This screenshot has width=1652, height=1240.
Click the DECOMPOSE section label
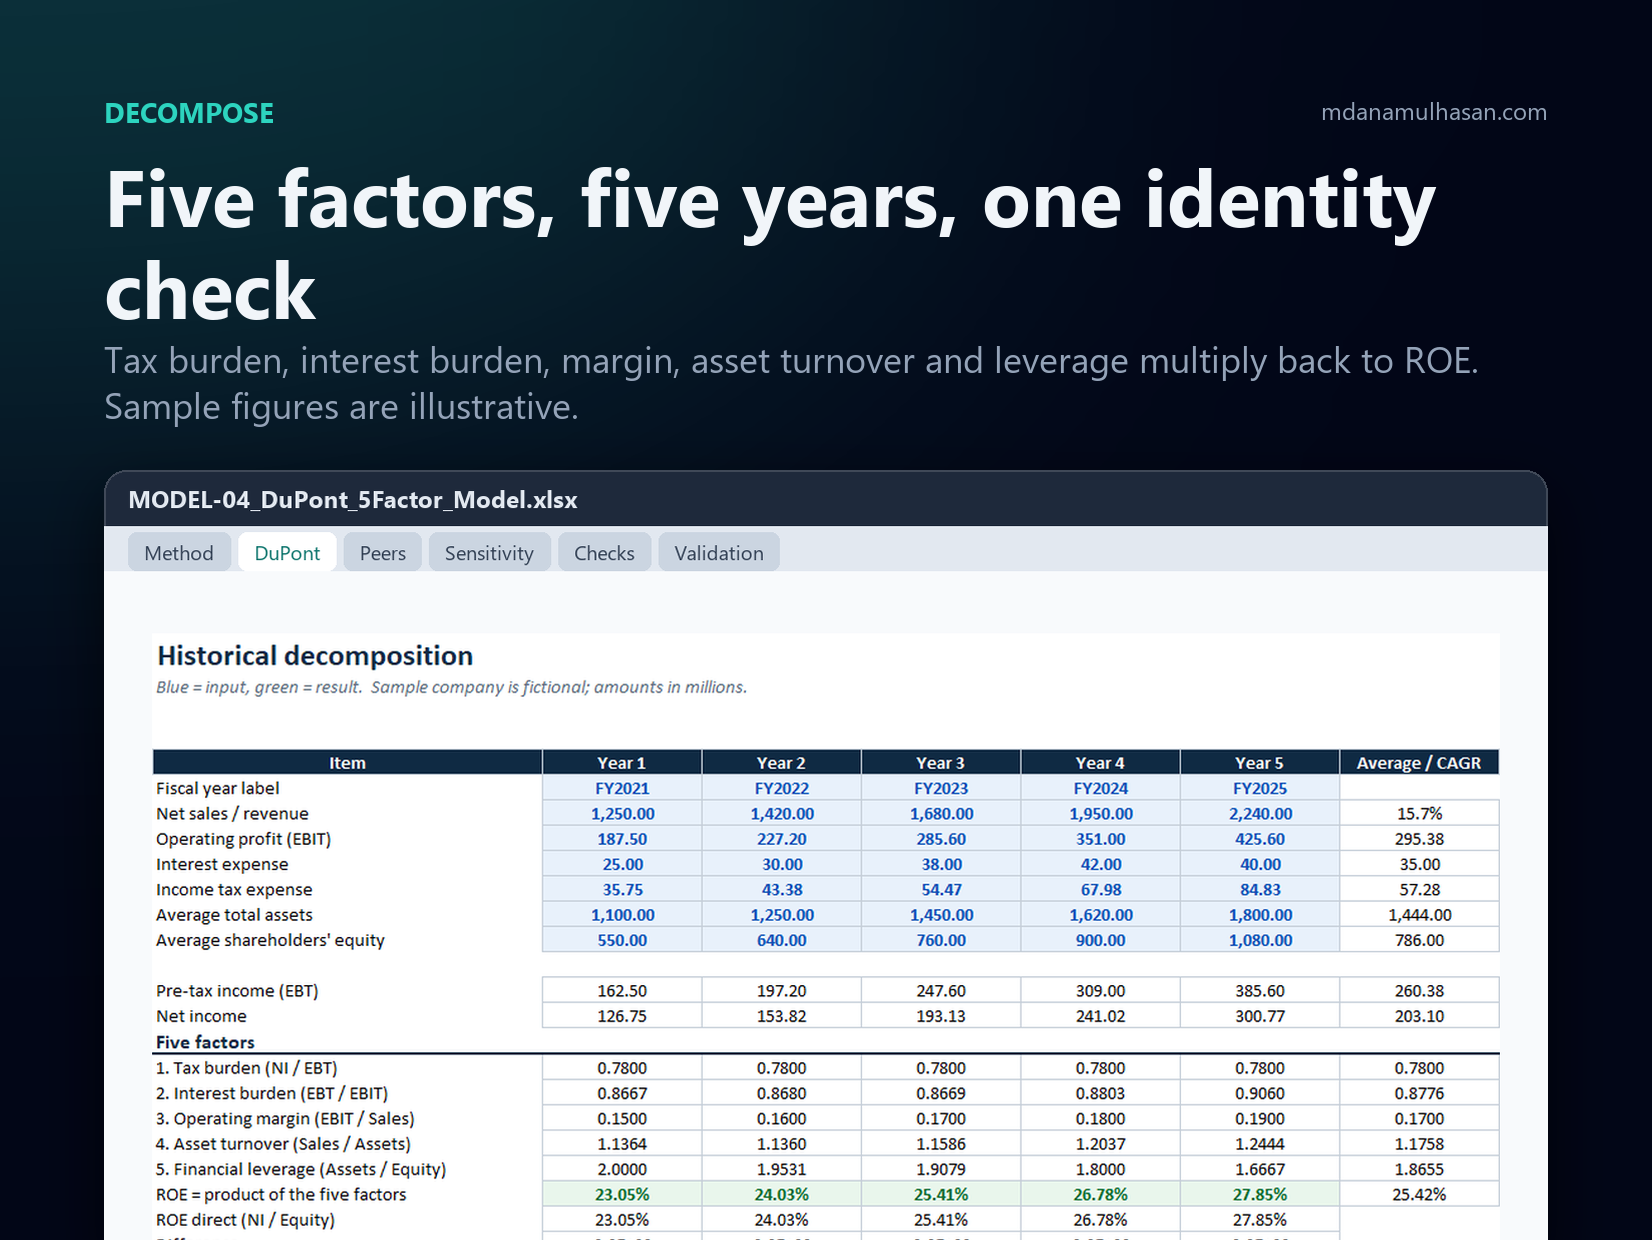pos(189,113)
